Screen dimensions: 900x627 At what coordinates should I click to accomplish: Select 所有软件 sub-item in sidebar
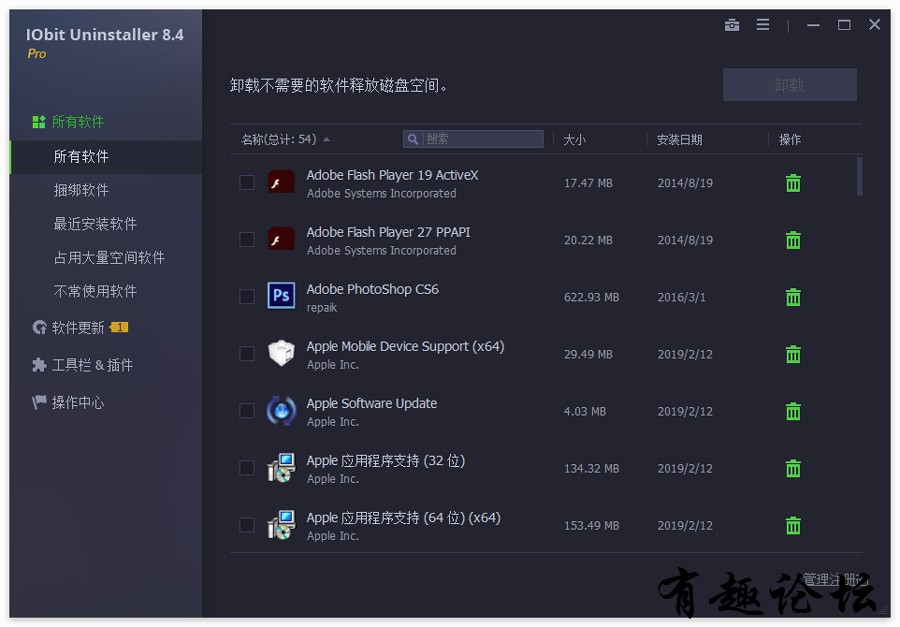[x=106, y=157]
